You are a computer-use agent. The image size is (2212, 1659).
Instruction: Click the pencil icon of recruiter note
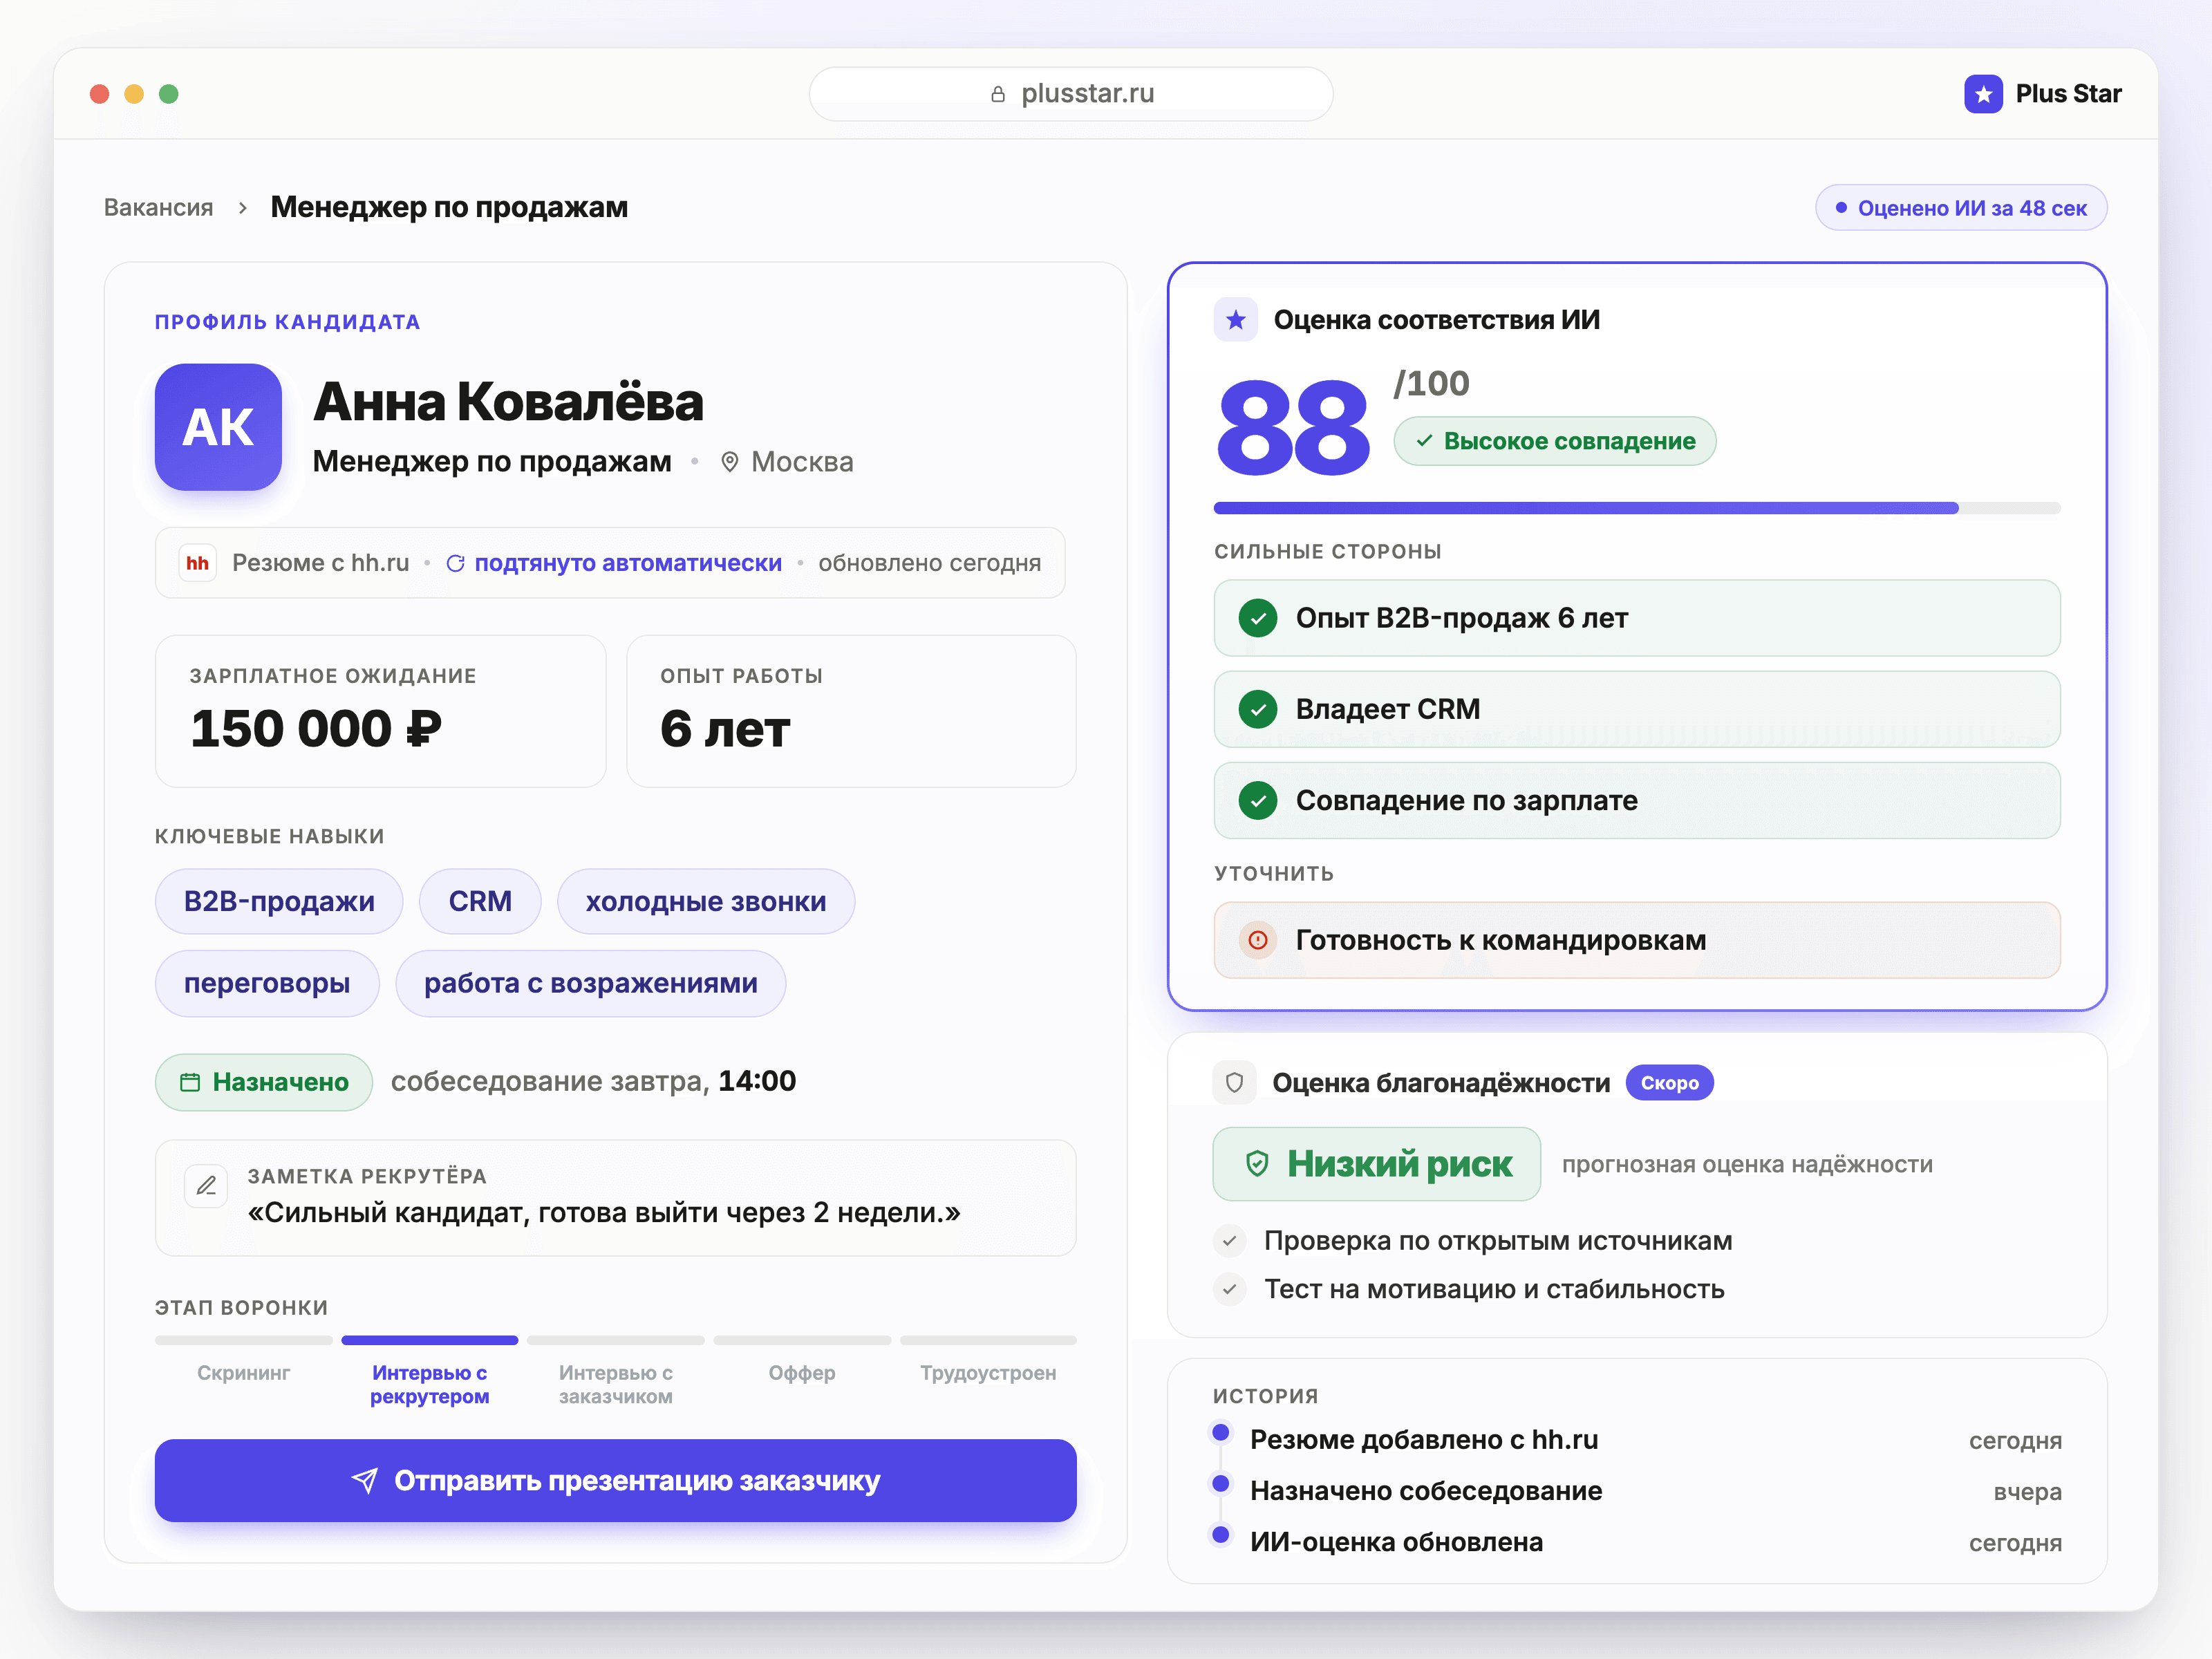pos(207,1186)
